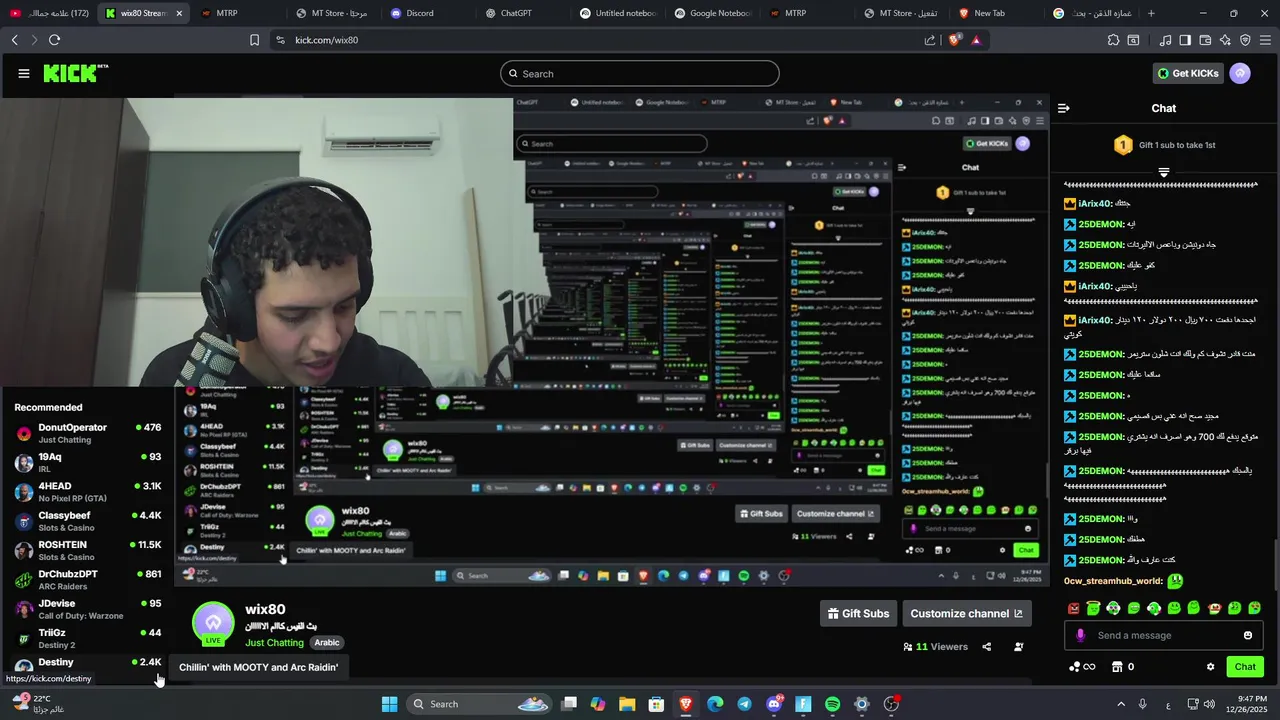Bookmark this page icon
This screenshot has height=720, width=1280.
coord(254,40)
